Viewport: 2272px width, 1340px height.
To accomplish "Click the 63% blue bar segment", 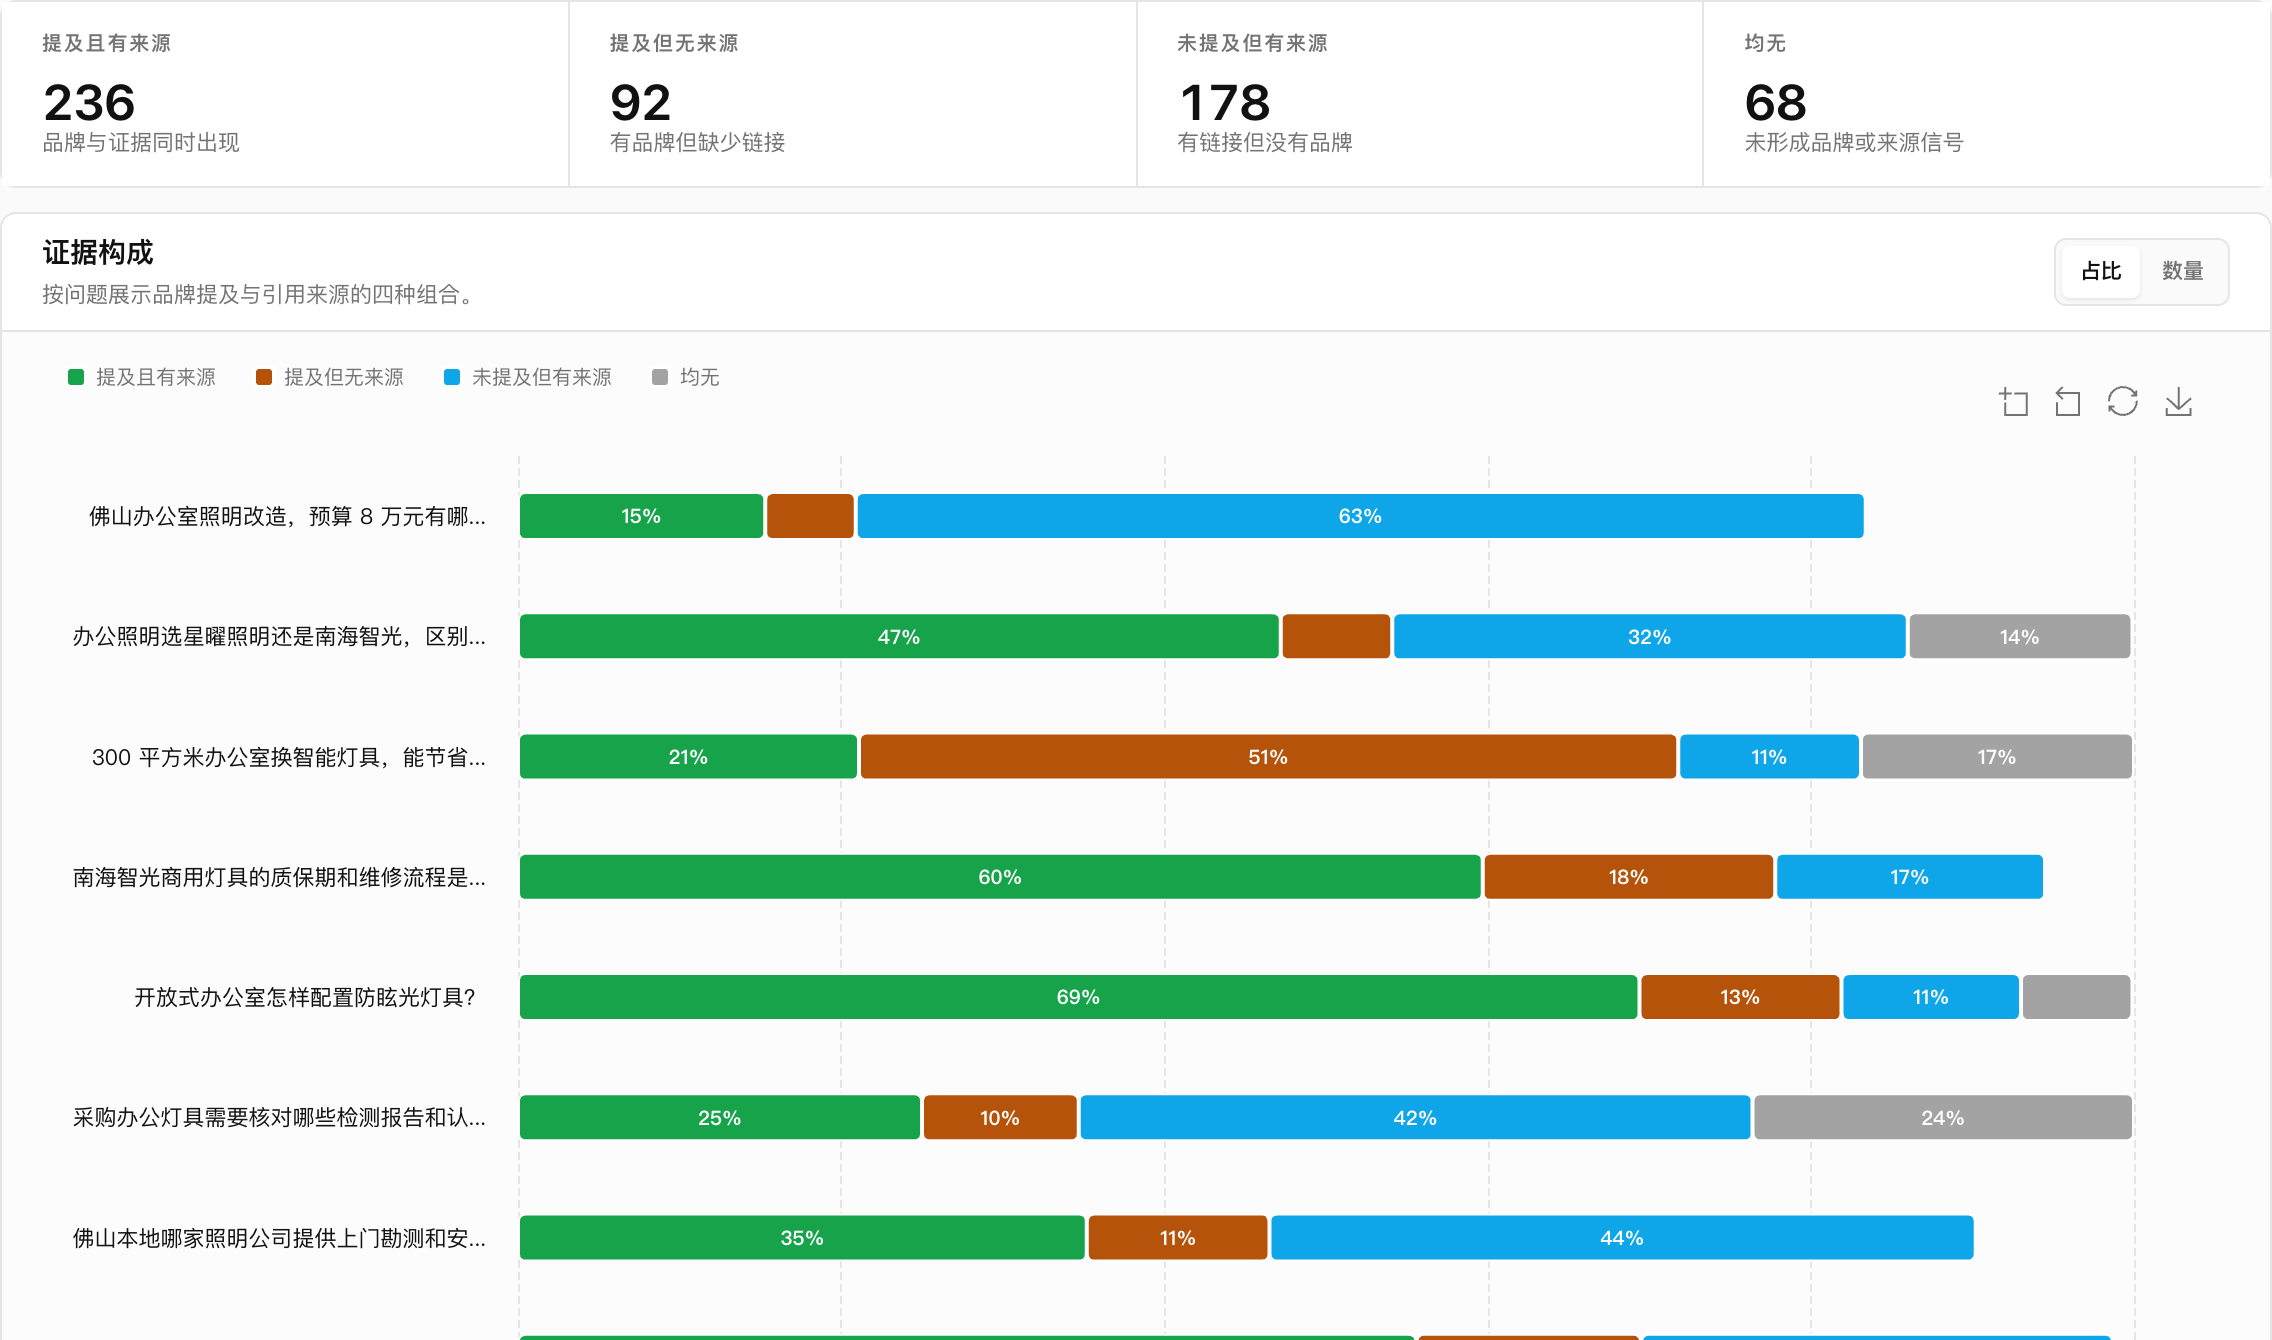I will [1360, 516].
